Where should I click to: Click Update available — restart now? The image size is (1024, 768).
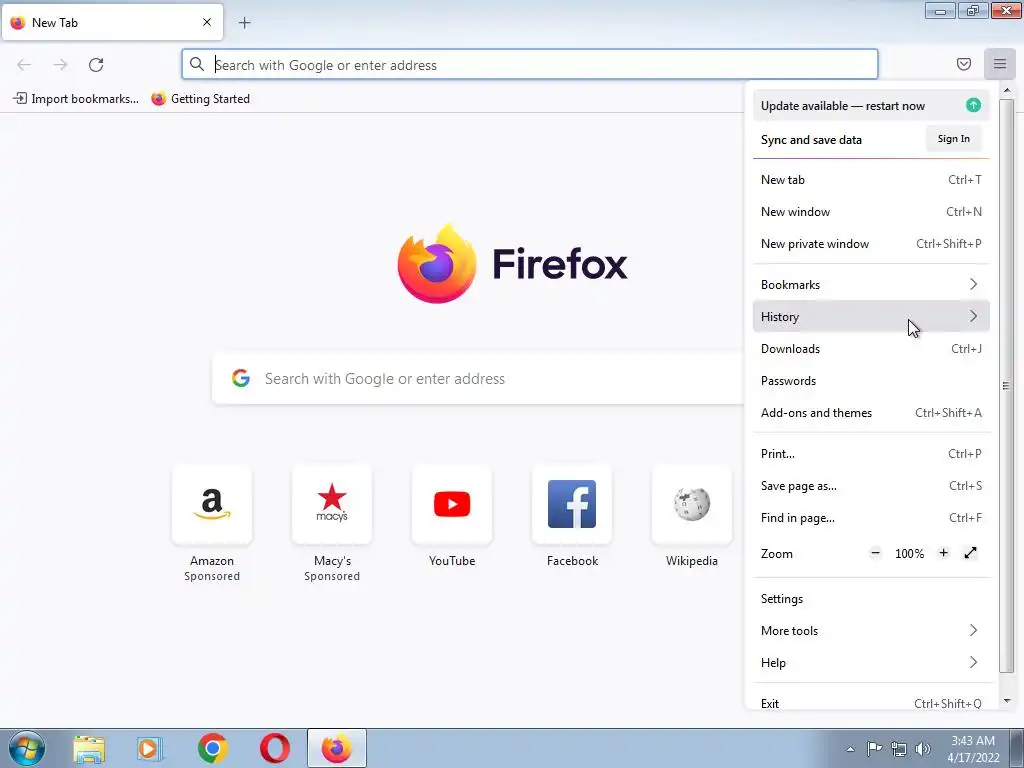[871, 105]
